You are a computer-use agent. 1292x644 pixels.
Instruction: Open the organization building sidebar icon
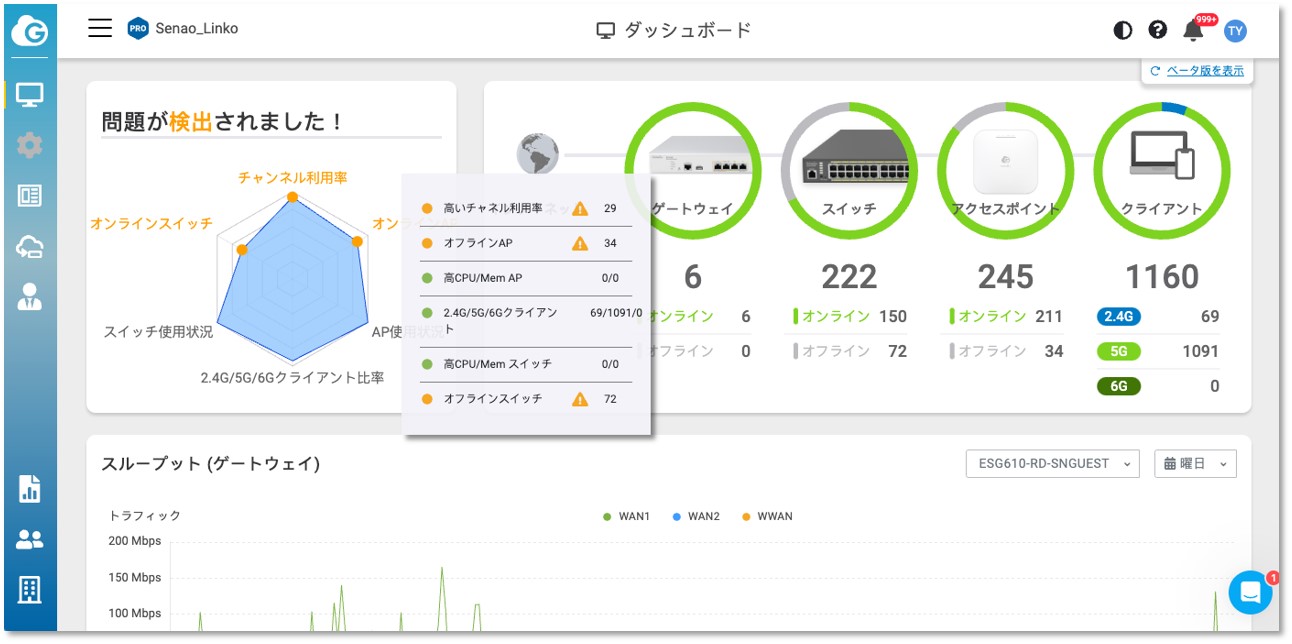[x=30, y=590]
